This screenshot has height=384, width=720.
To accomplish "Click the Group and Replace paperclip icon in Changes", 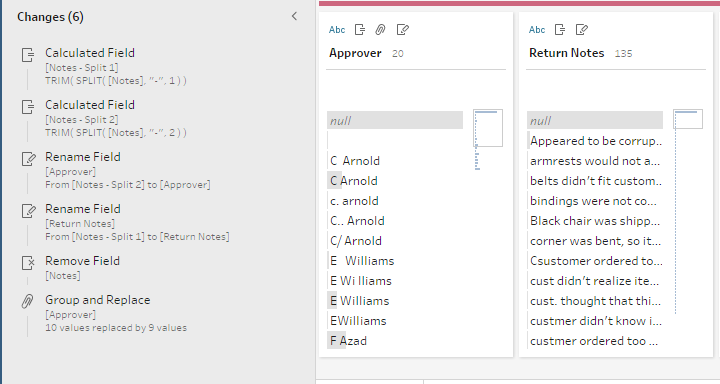I will (x=28, y=301).
